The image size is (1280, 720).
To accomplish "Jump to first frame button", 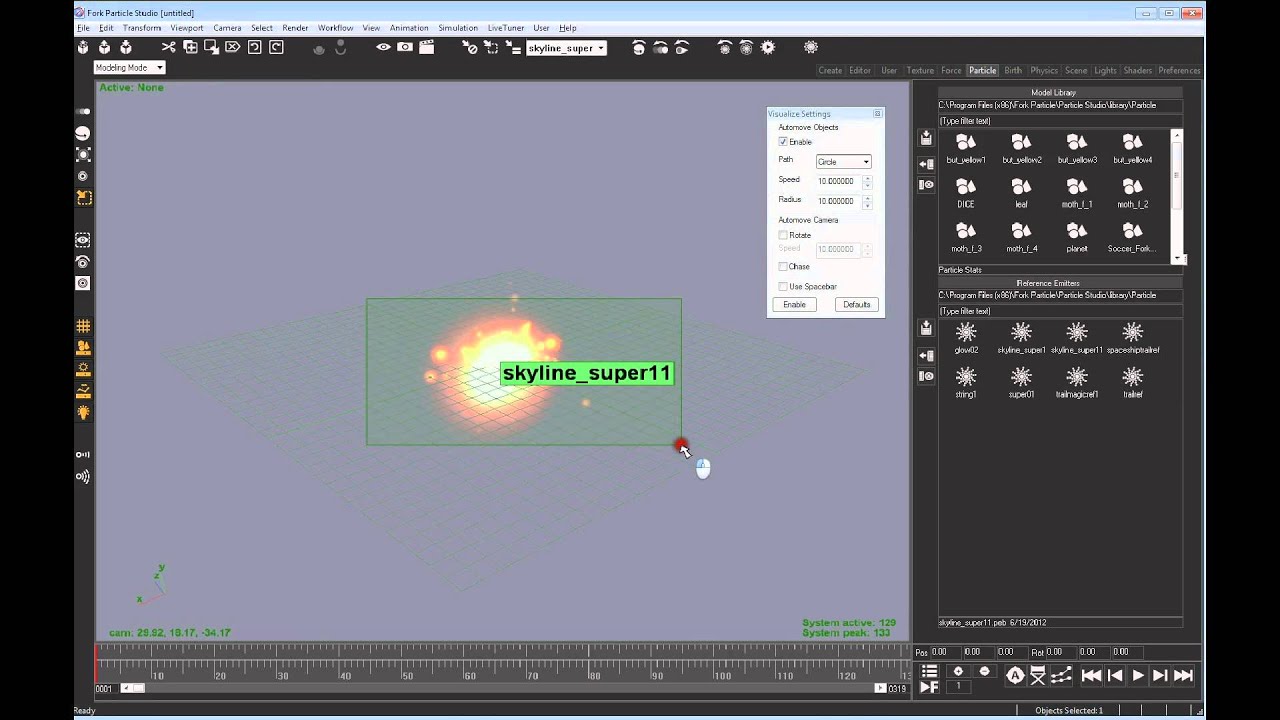I will click(x=1092, y=676).
